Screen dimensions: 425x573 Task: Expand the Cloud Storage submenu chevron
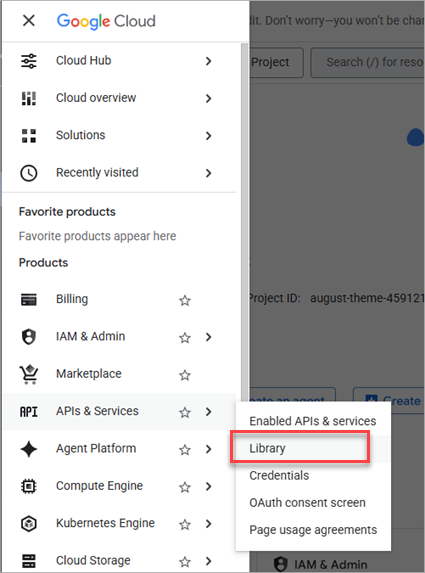point(208,561)
